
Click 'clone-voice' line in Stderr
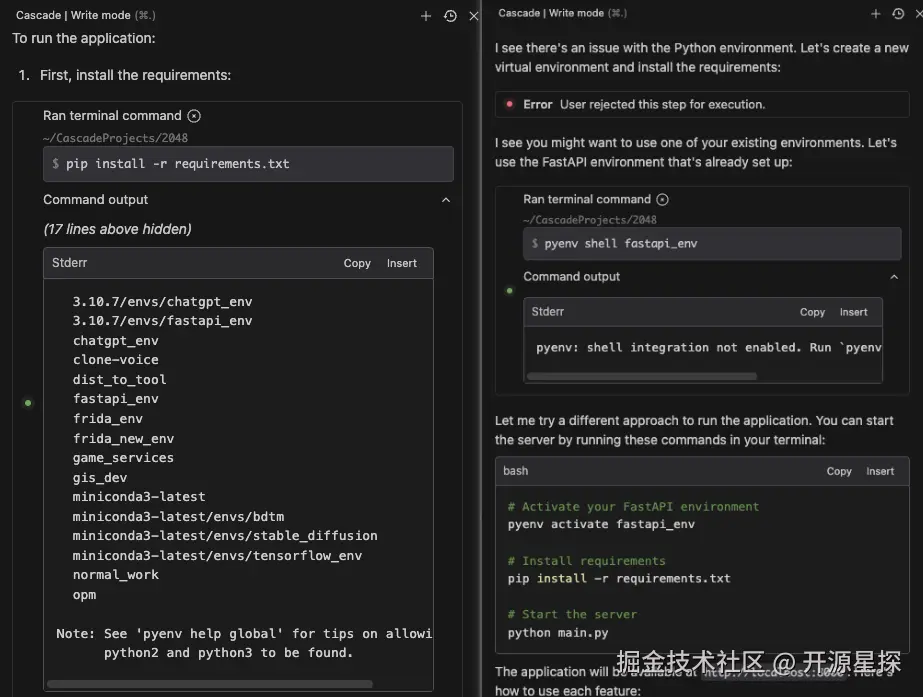115,360
